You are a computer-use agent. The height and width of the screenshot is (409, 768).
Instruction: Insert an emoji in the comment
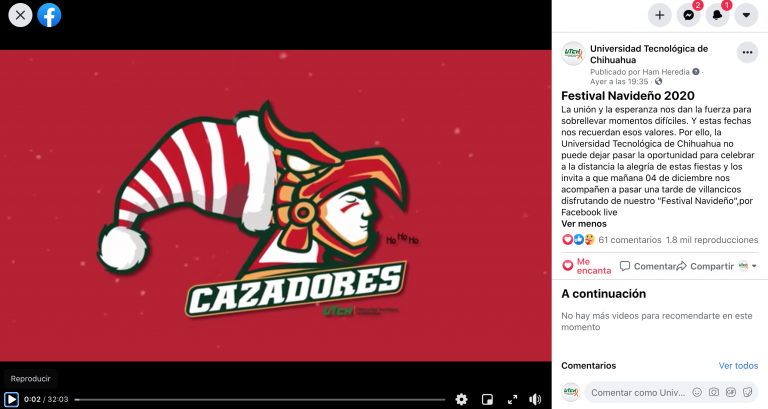click(697, 392)
